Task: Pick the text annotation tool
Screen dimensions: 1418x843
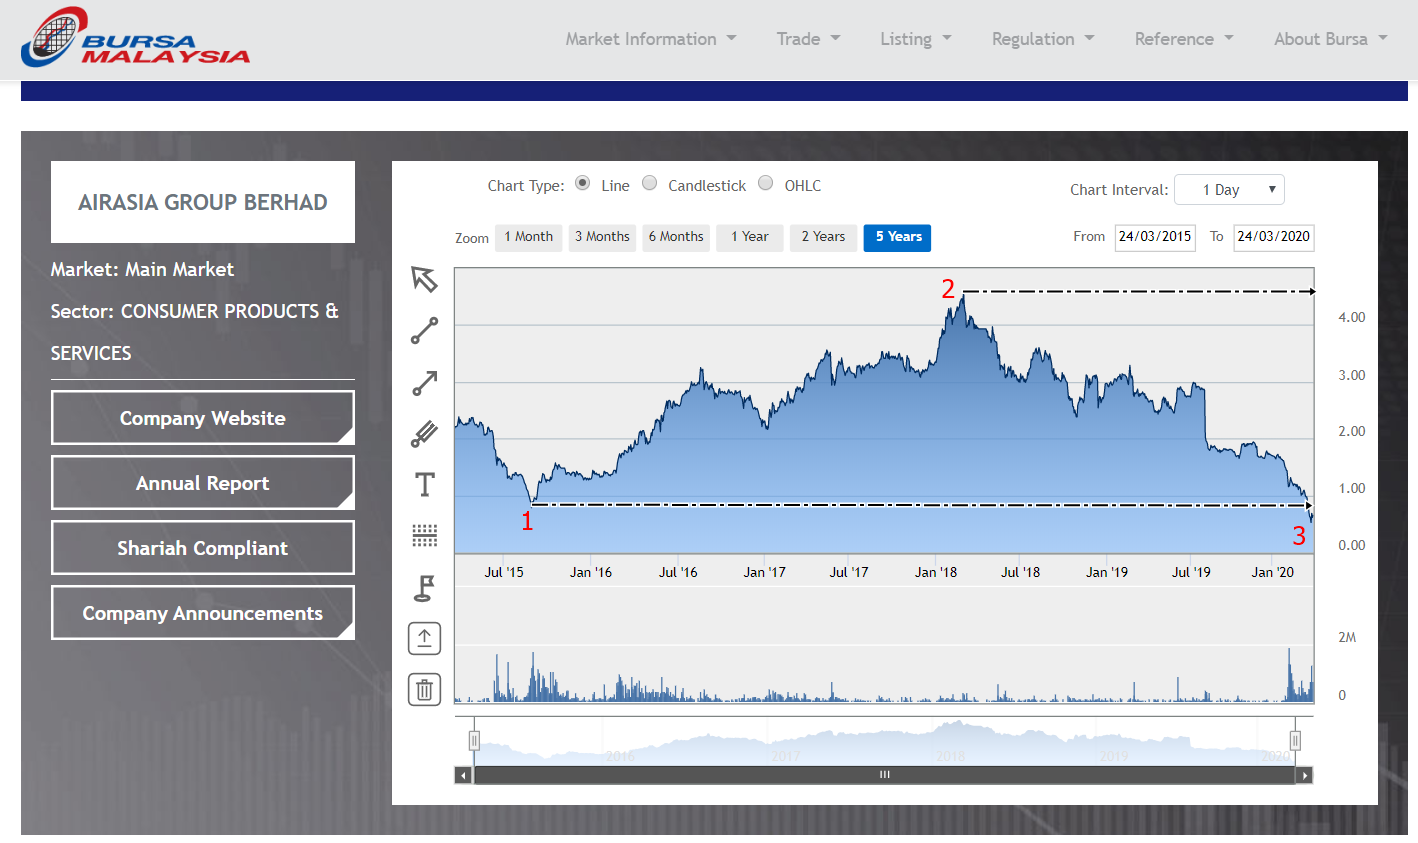Action: click(424, 485)
